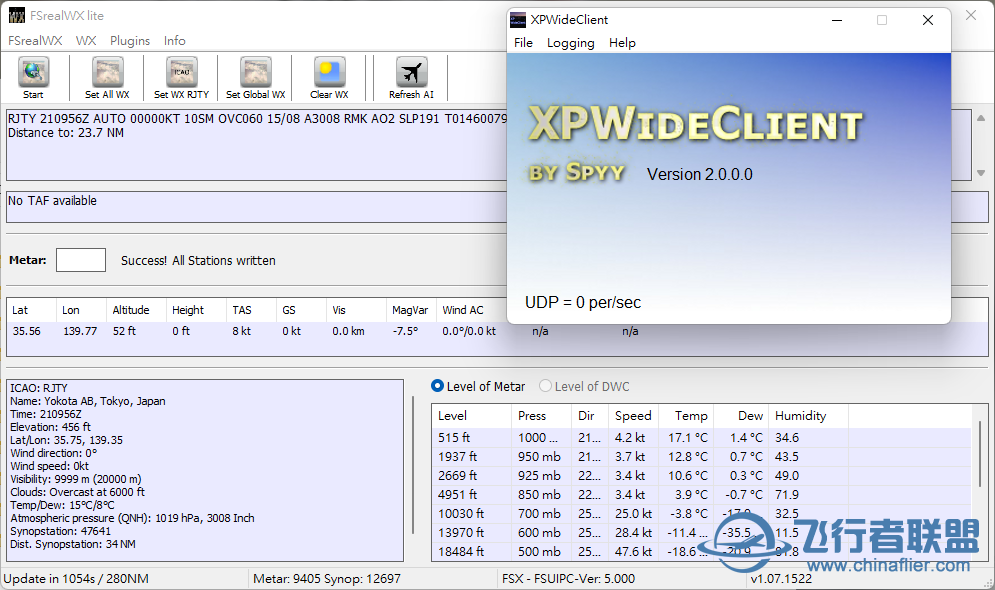Viewport: 995px width, 590px height.
Task: Click the Set All WX toolbar icon
Action: (x=108, y=72)
